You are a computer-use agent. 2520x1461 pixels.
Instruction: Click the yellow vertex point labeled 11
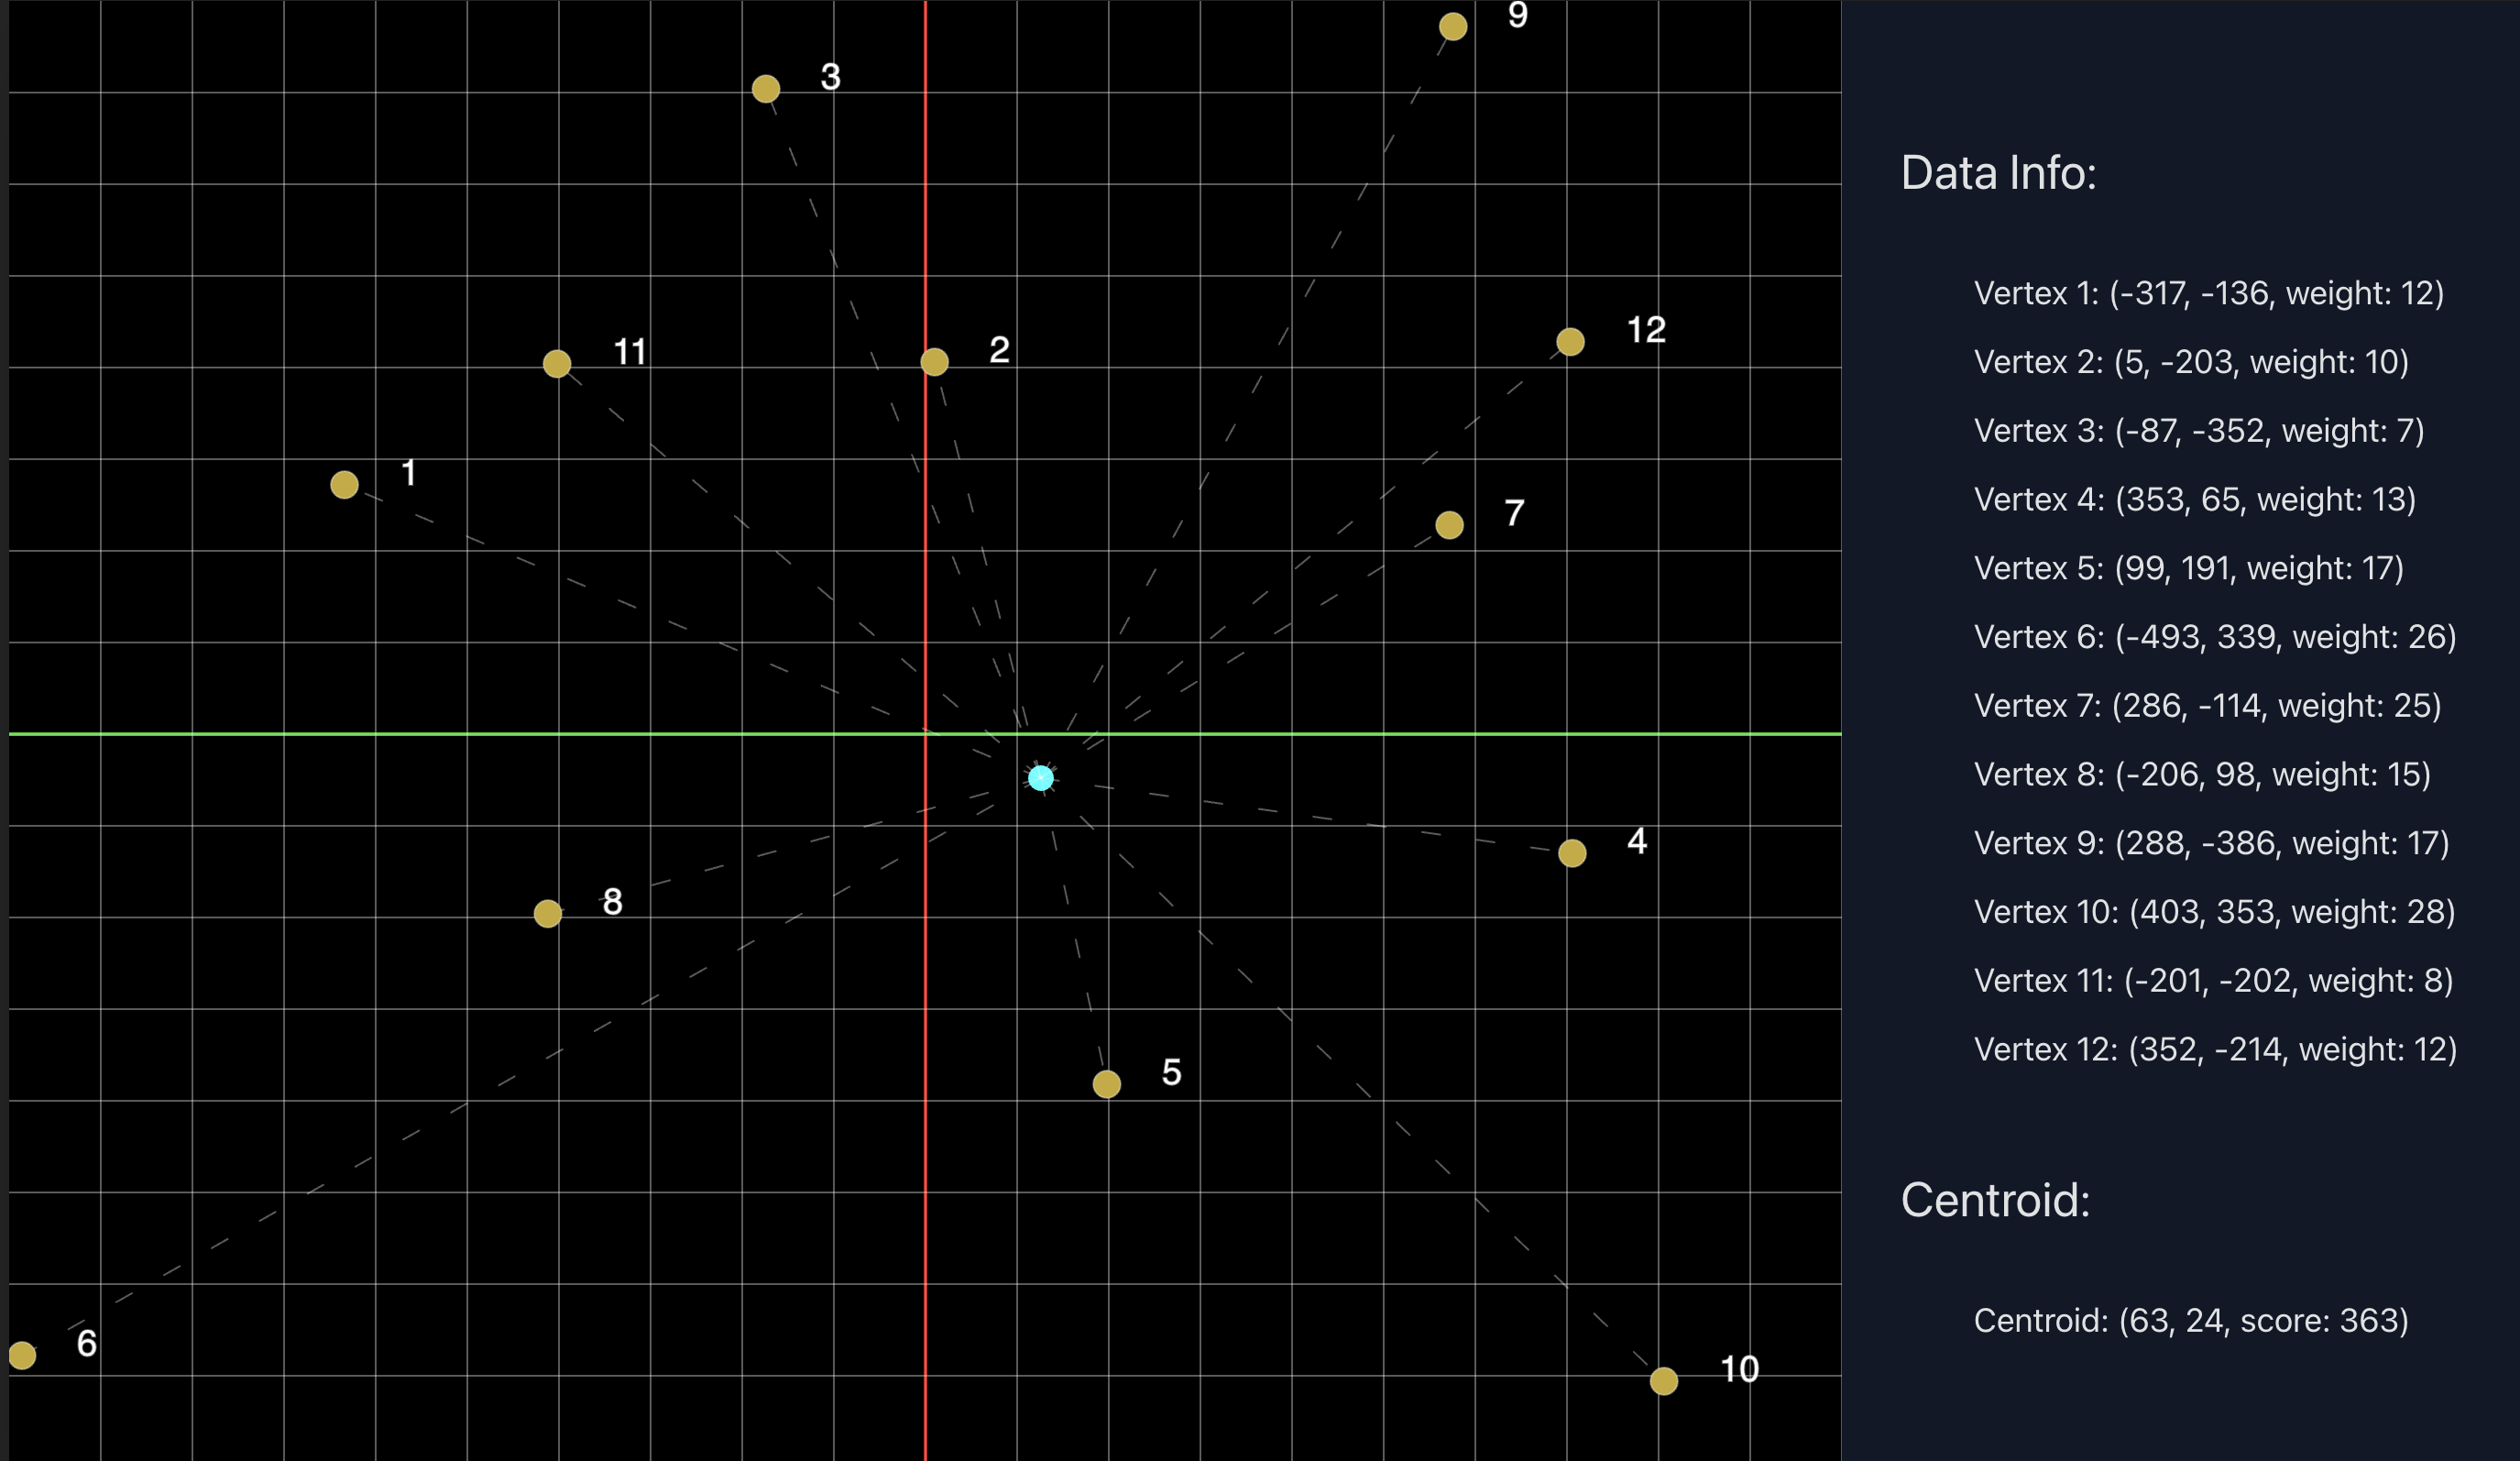coord(557,364)
